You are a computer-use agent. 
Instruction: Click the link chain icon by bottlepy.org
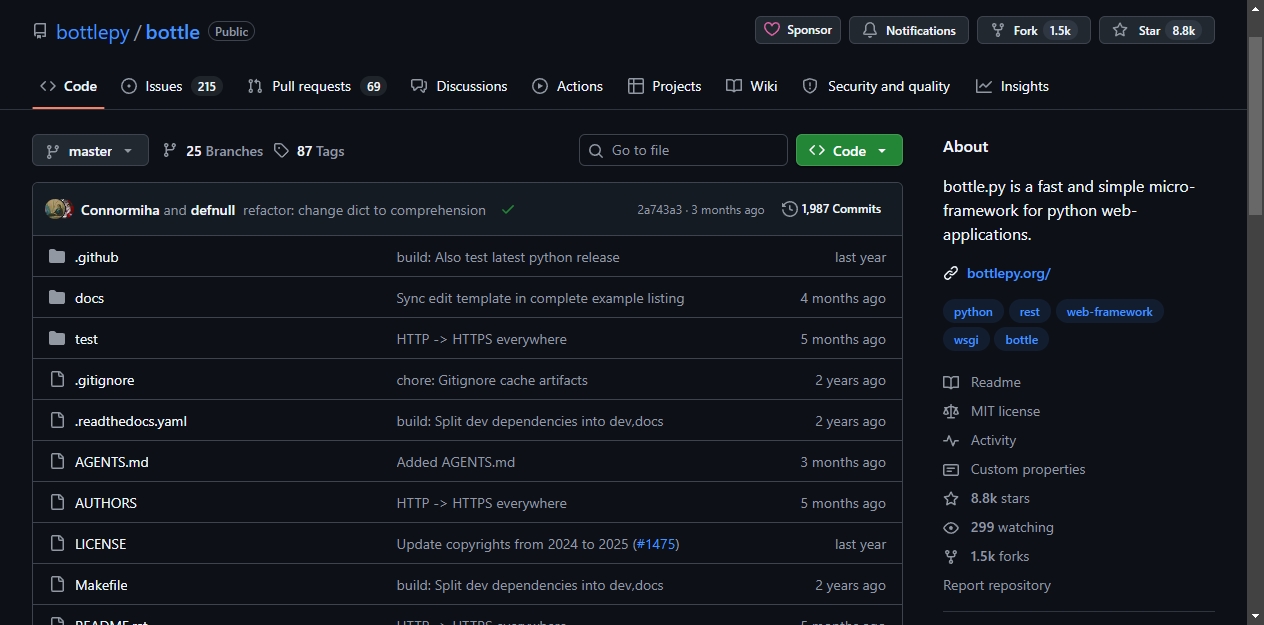point(951,273)
